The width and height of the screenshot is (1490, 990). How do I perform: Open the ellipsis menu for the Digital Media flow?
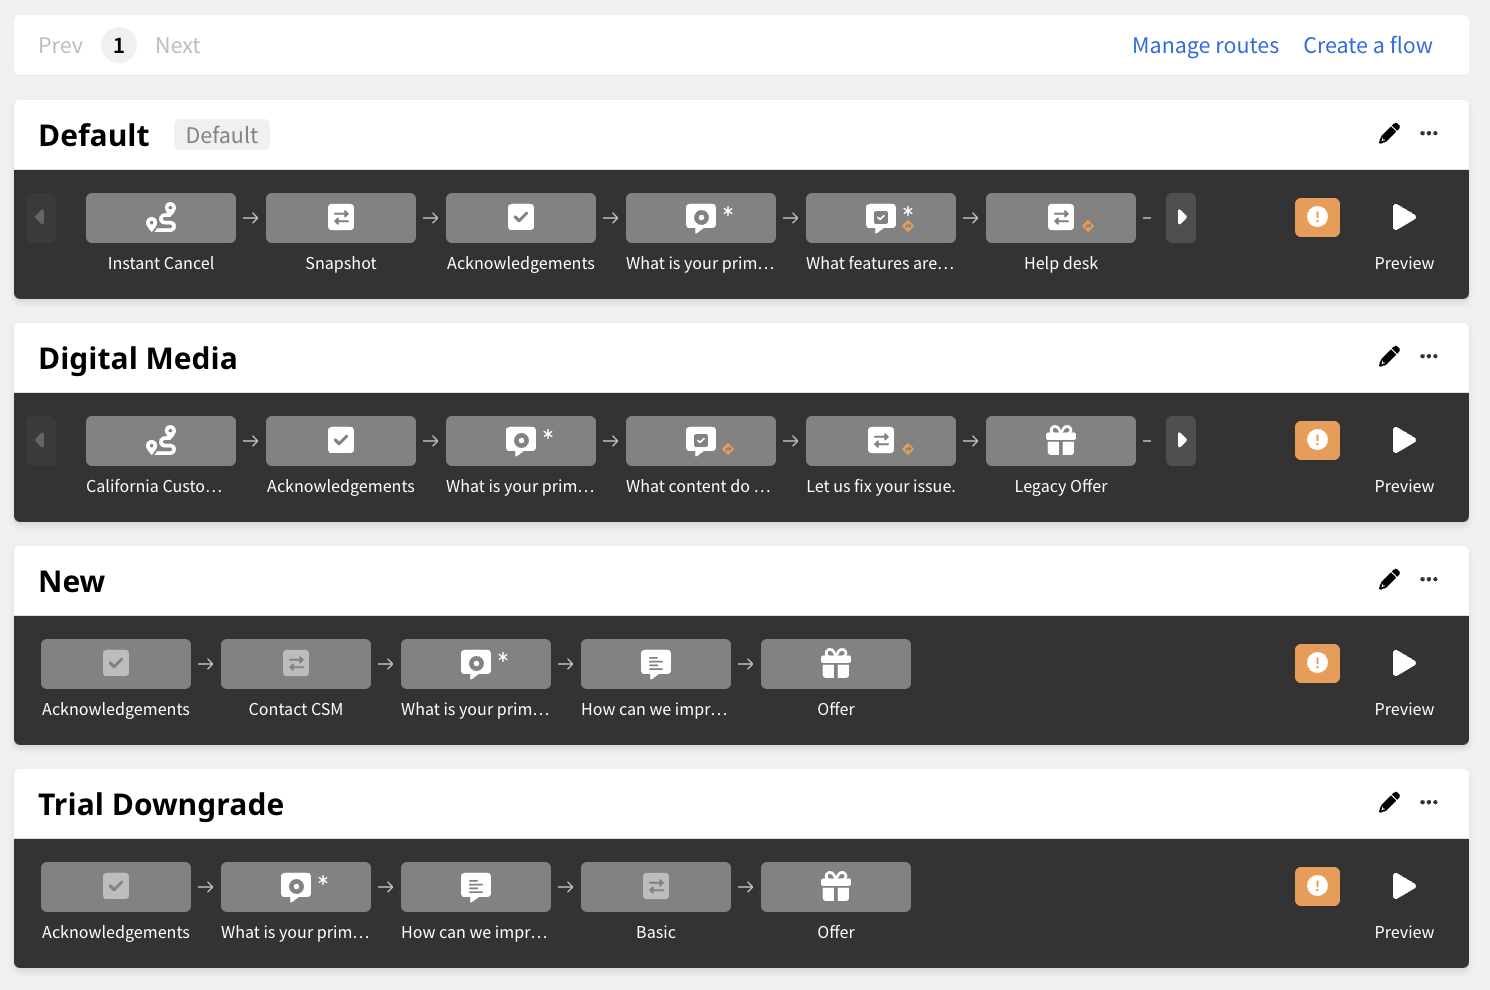[x=1428, y=356]
